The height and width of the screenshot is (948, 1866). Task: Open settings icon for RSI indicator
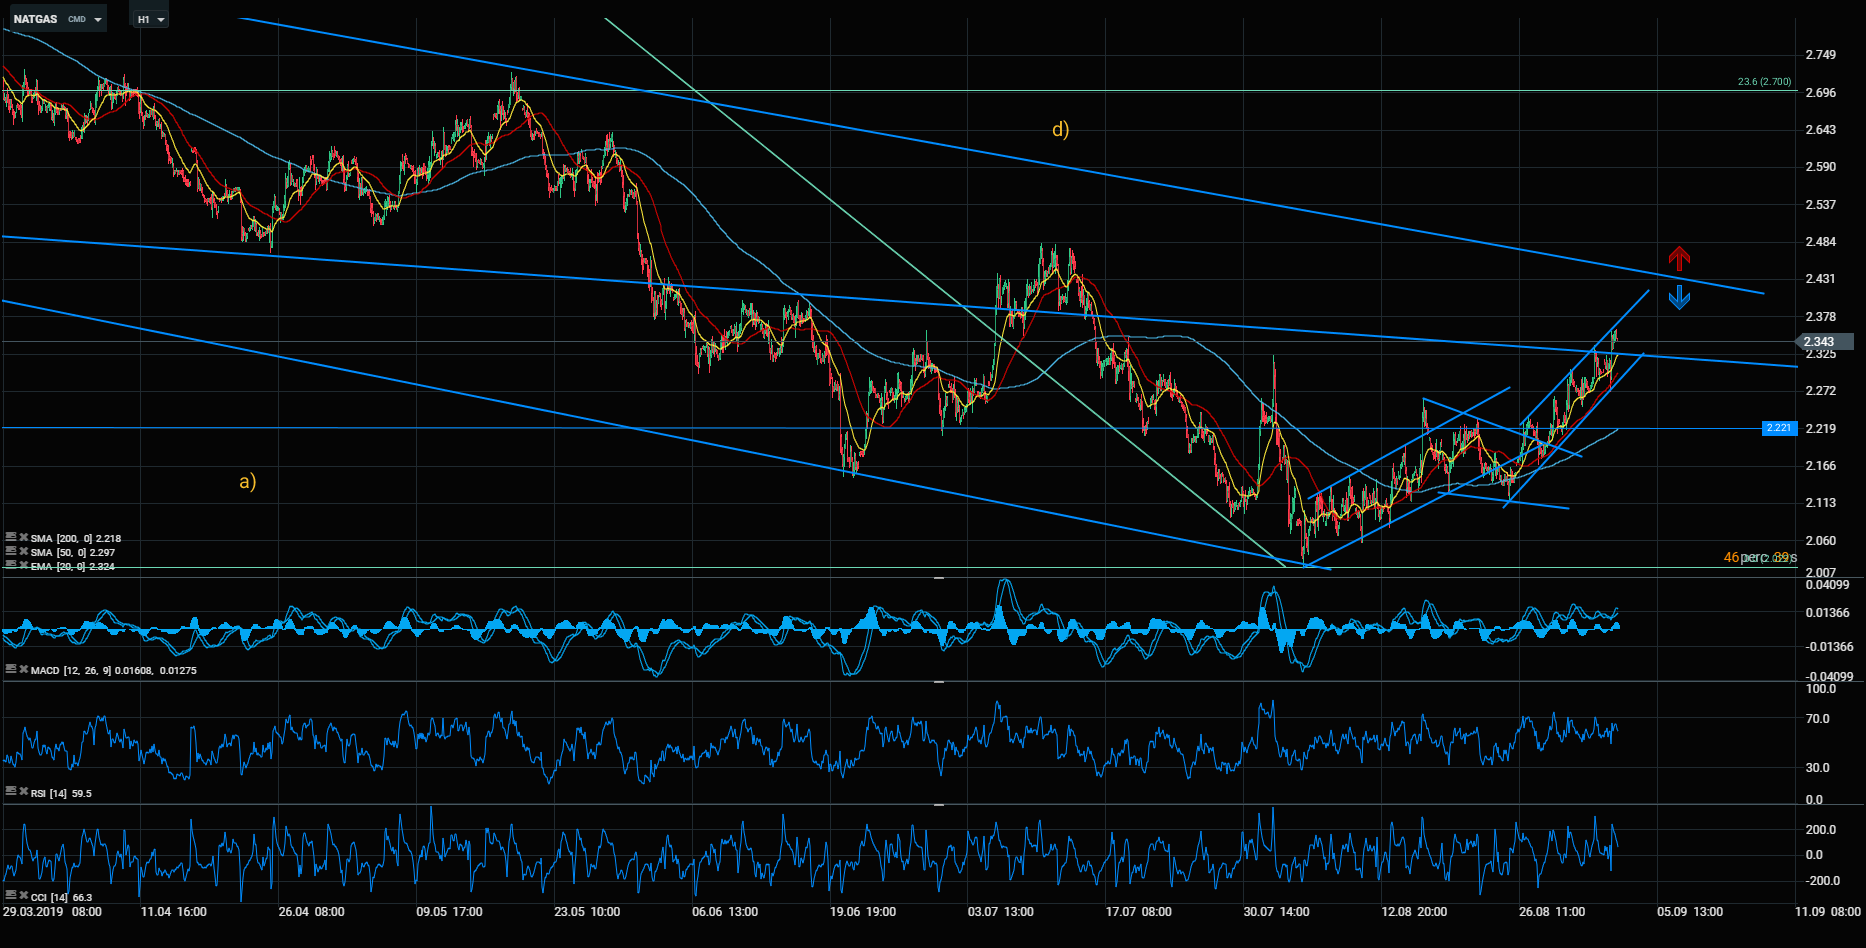pyautogui.click(x=10, y=792)
